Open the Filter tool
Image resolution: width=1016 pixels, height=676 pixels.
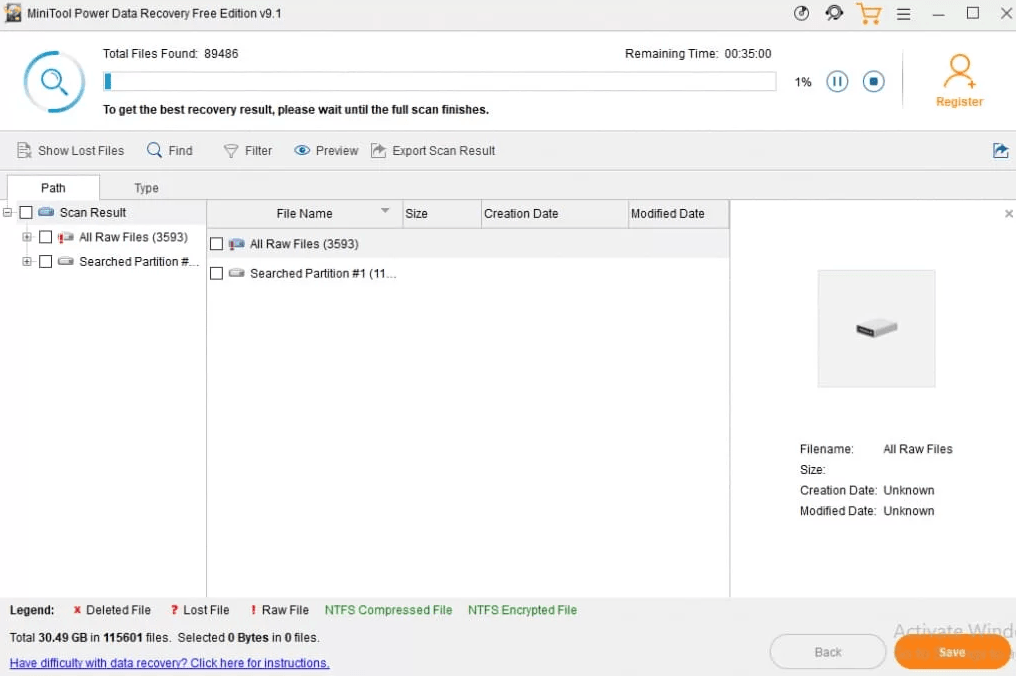point(248,150)
